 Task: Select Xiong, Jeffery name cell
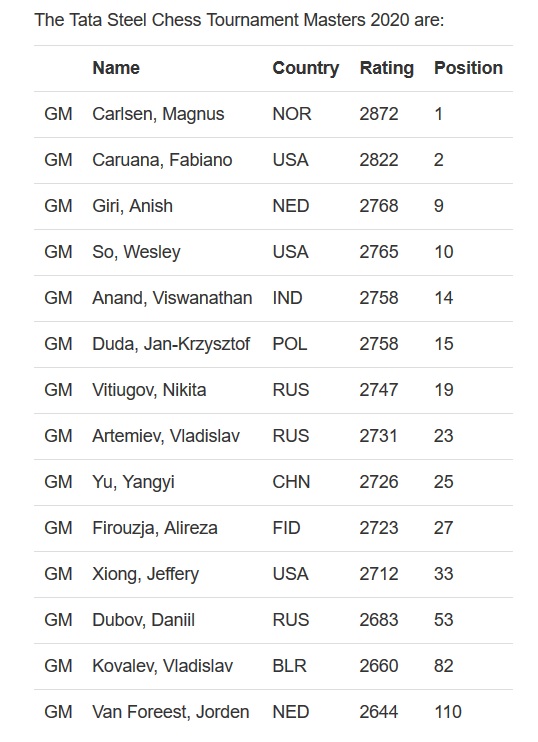[x=146, y=574]
